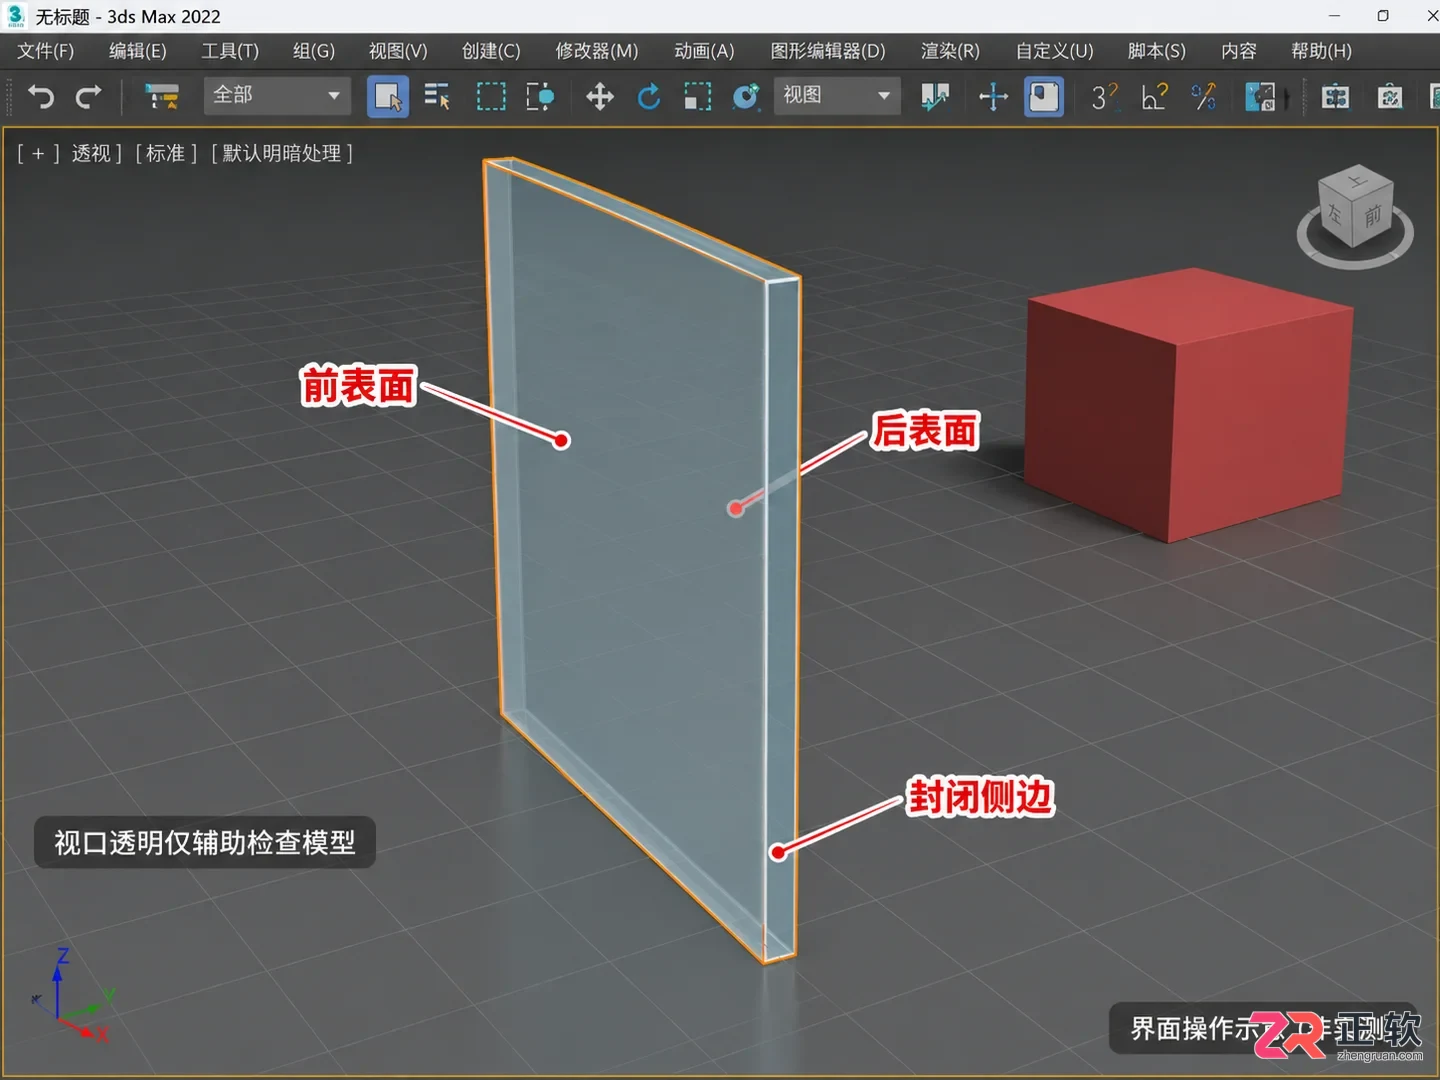This screenshot has width=1440, height=1080.
Task: Open the 全部 selection filter dropdown
Action: 277,96
